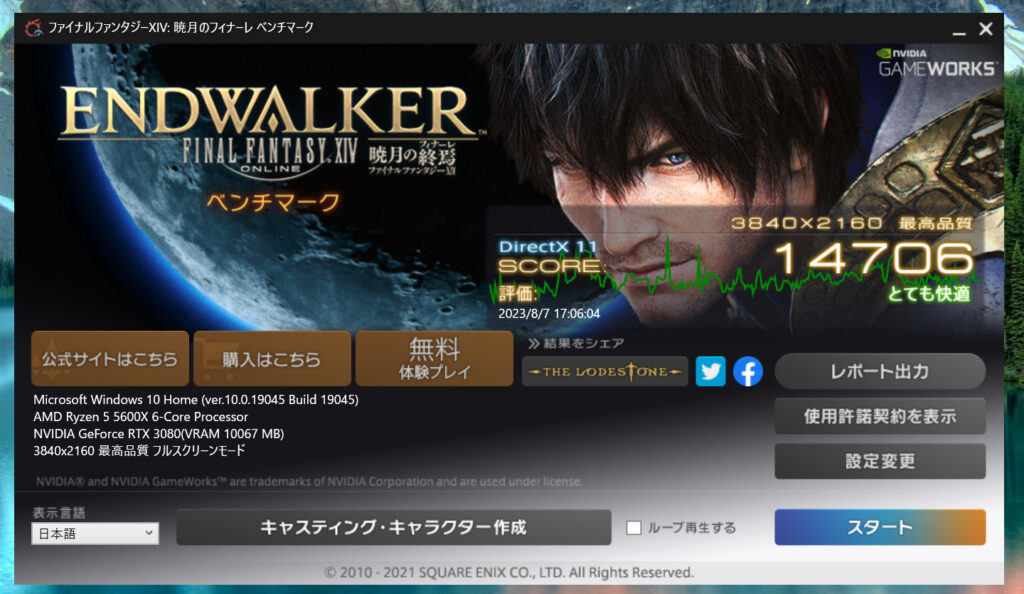Close the benchmark window

tap(985, 29)
